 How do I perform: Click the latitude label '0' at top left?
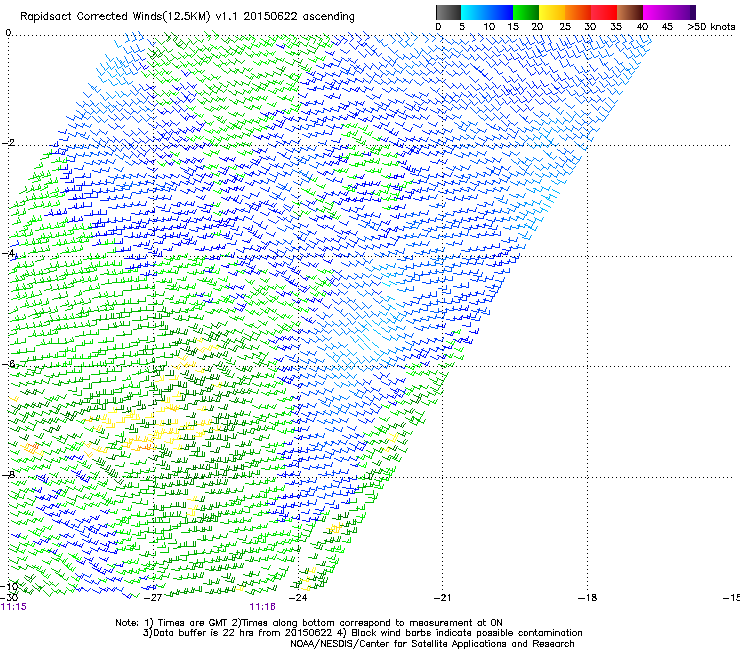pos(8,33)
